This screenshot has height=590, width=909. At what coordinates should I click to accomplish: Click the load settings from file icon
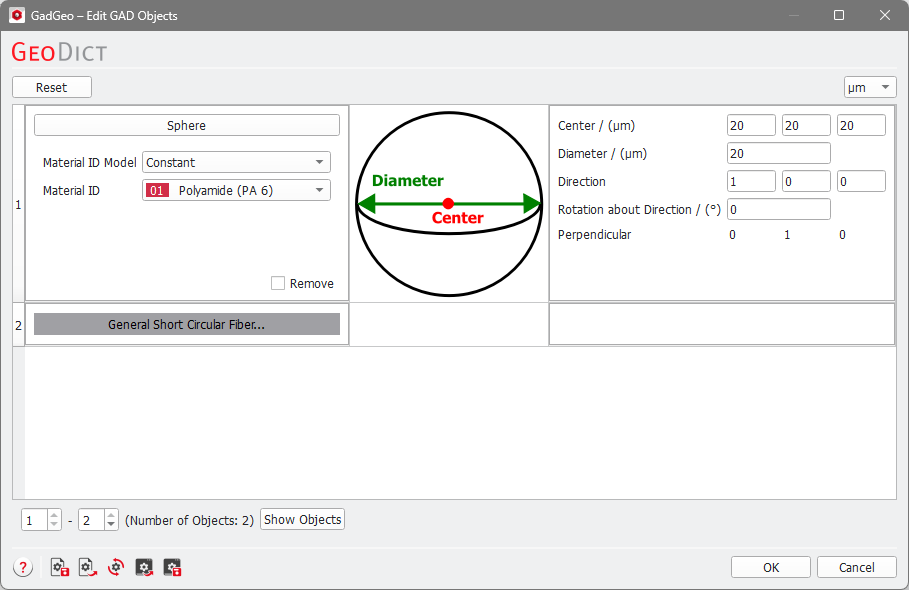[88, 567]
